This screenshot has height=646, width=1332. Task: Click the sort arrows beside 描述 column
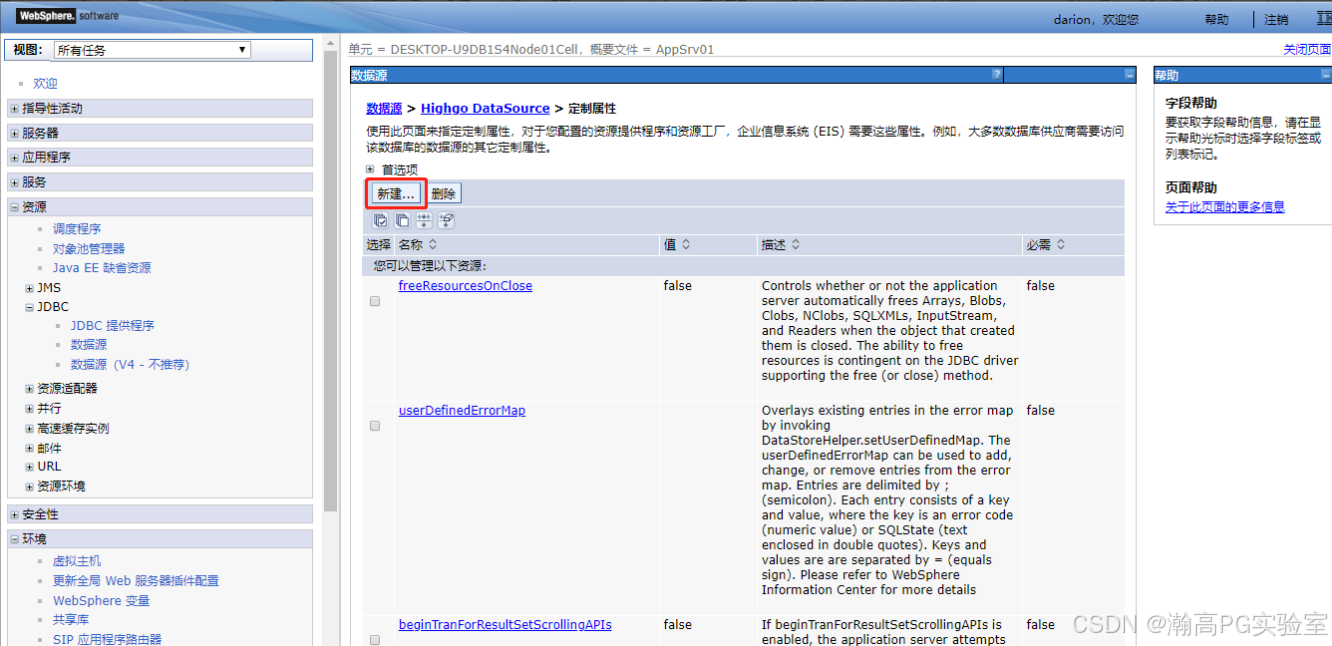795,244
